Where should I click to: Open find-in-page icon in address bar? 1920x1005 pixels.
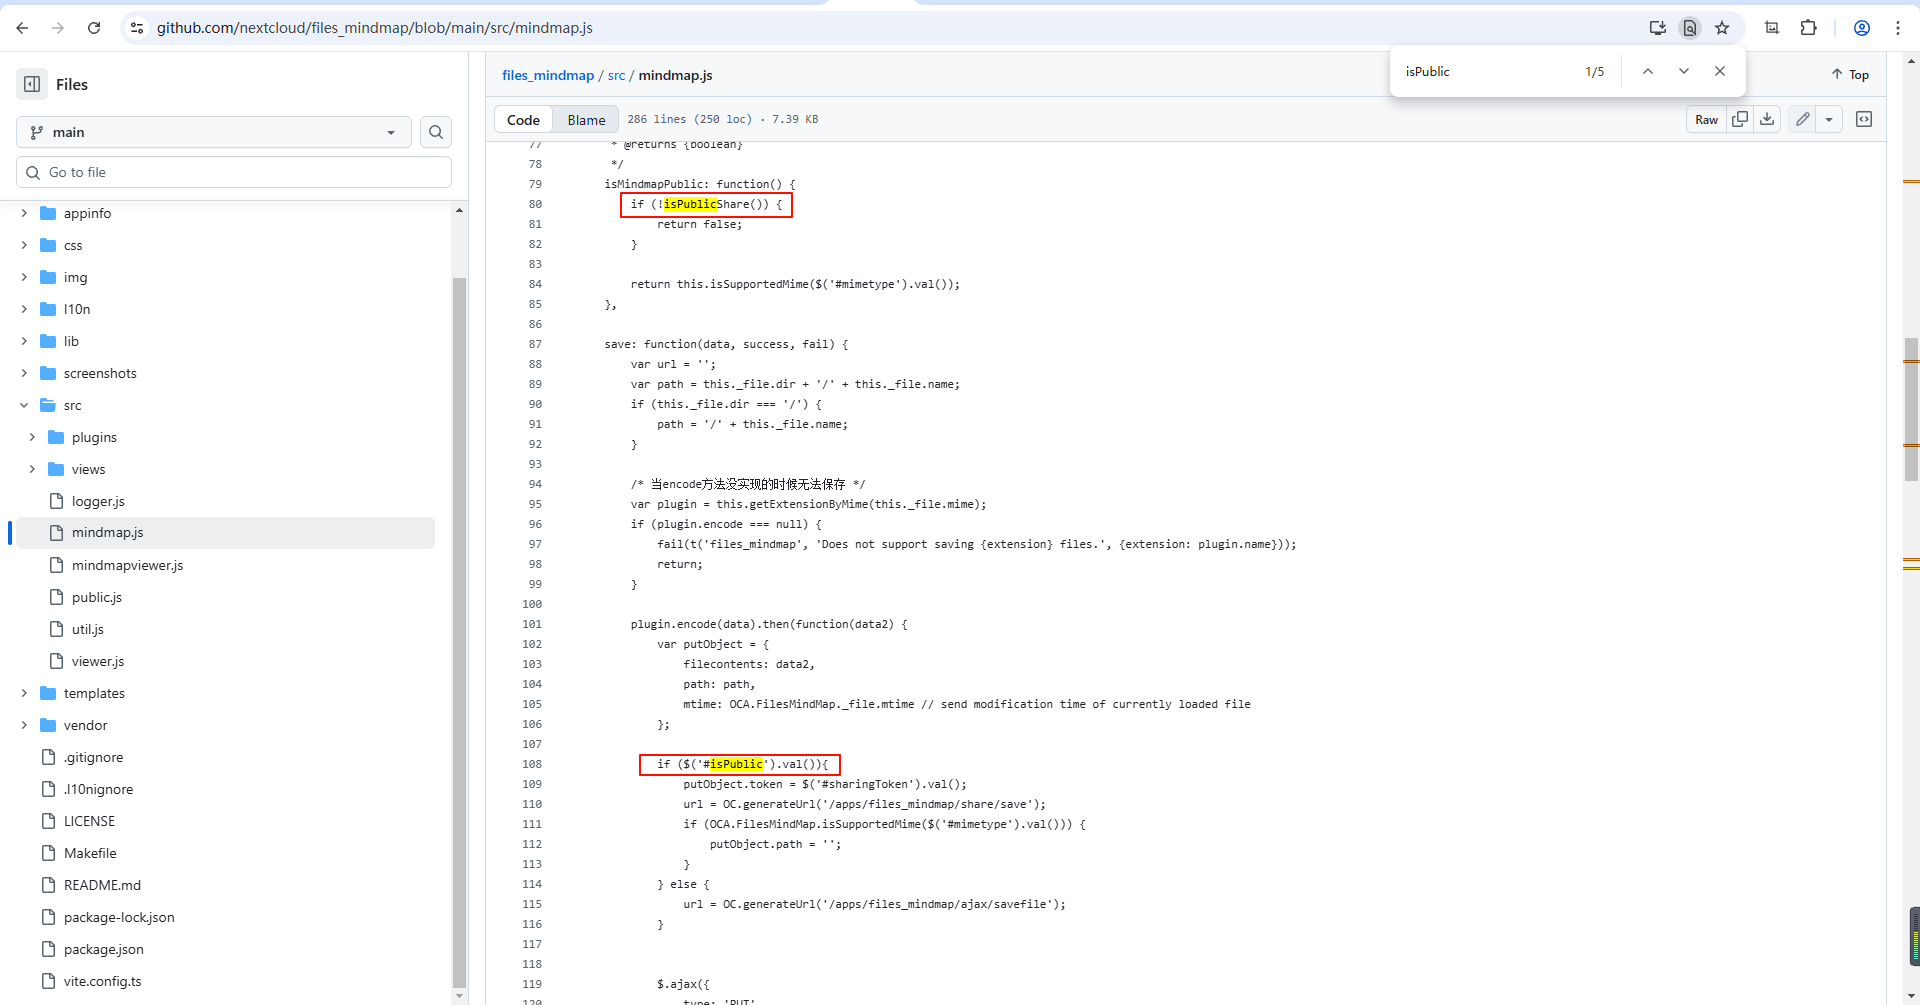[x=1690, y=28]
